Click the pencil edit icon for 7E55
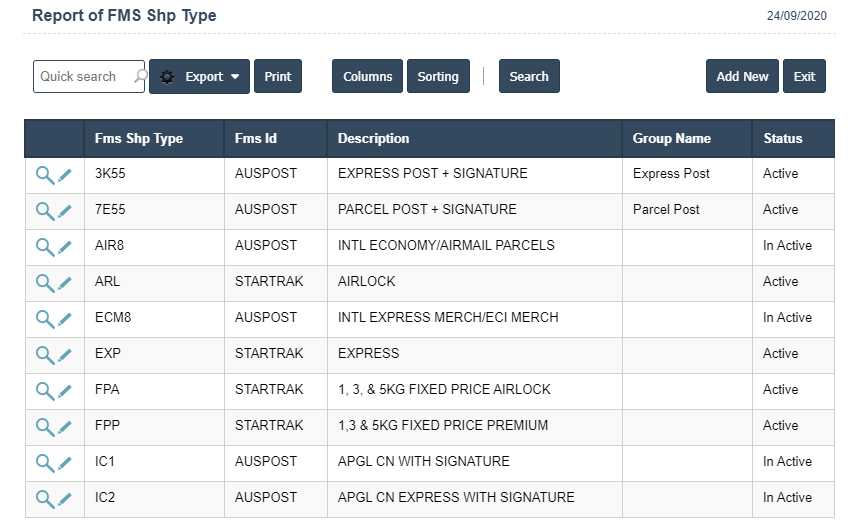 pyautogui.click(x=65, y=211)
